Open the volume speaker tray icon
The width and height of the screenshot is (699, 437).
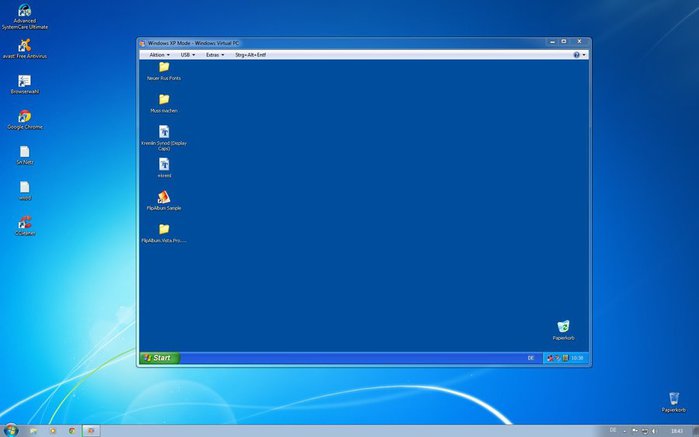pos(654,430)
